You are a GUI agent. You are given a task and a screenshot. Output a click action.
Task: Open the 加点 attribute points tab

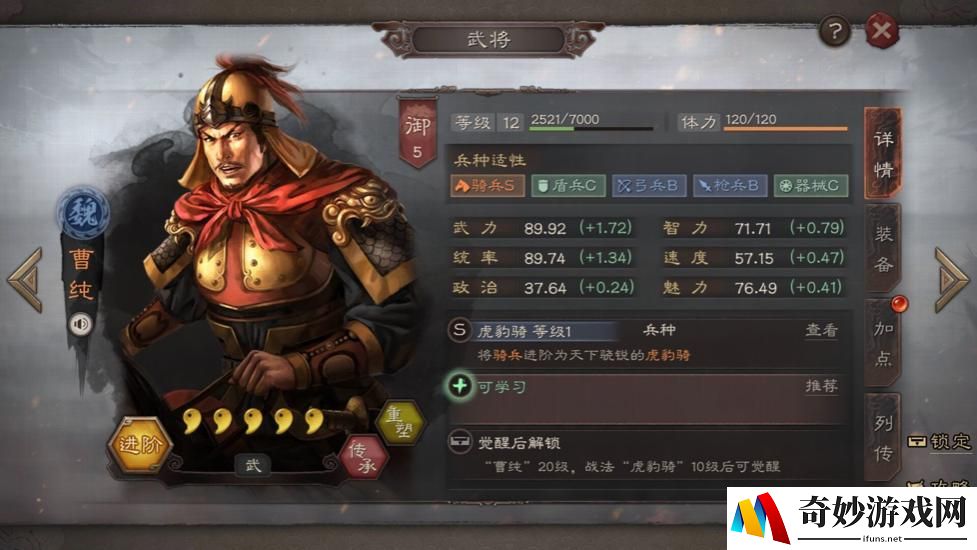click(x=883, y=343)
